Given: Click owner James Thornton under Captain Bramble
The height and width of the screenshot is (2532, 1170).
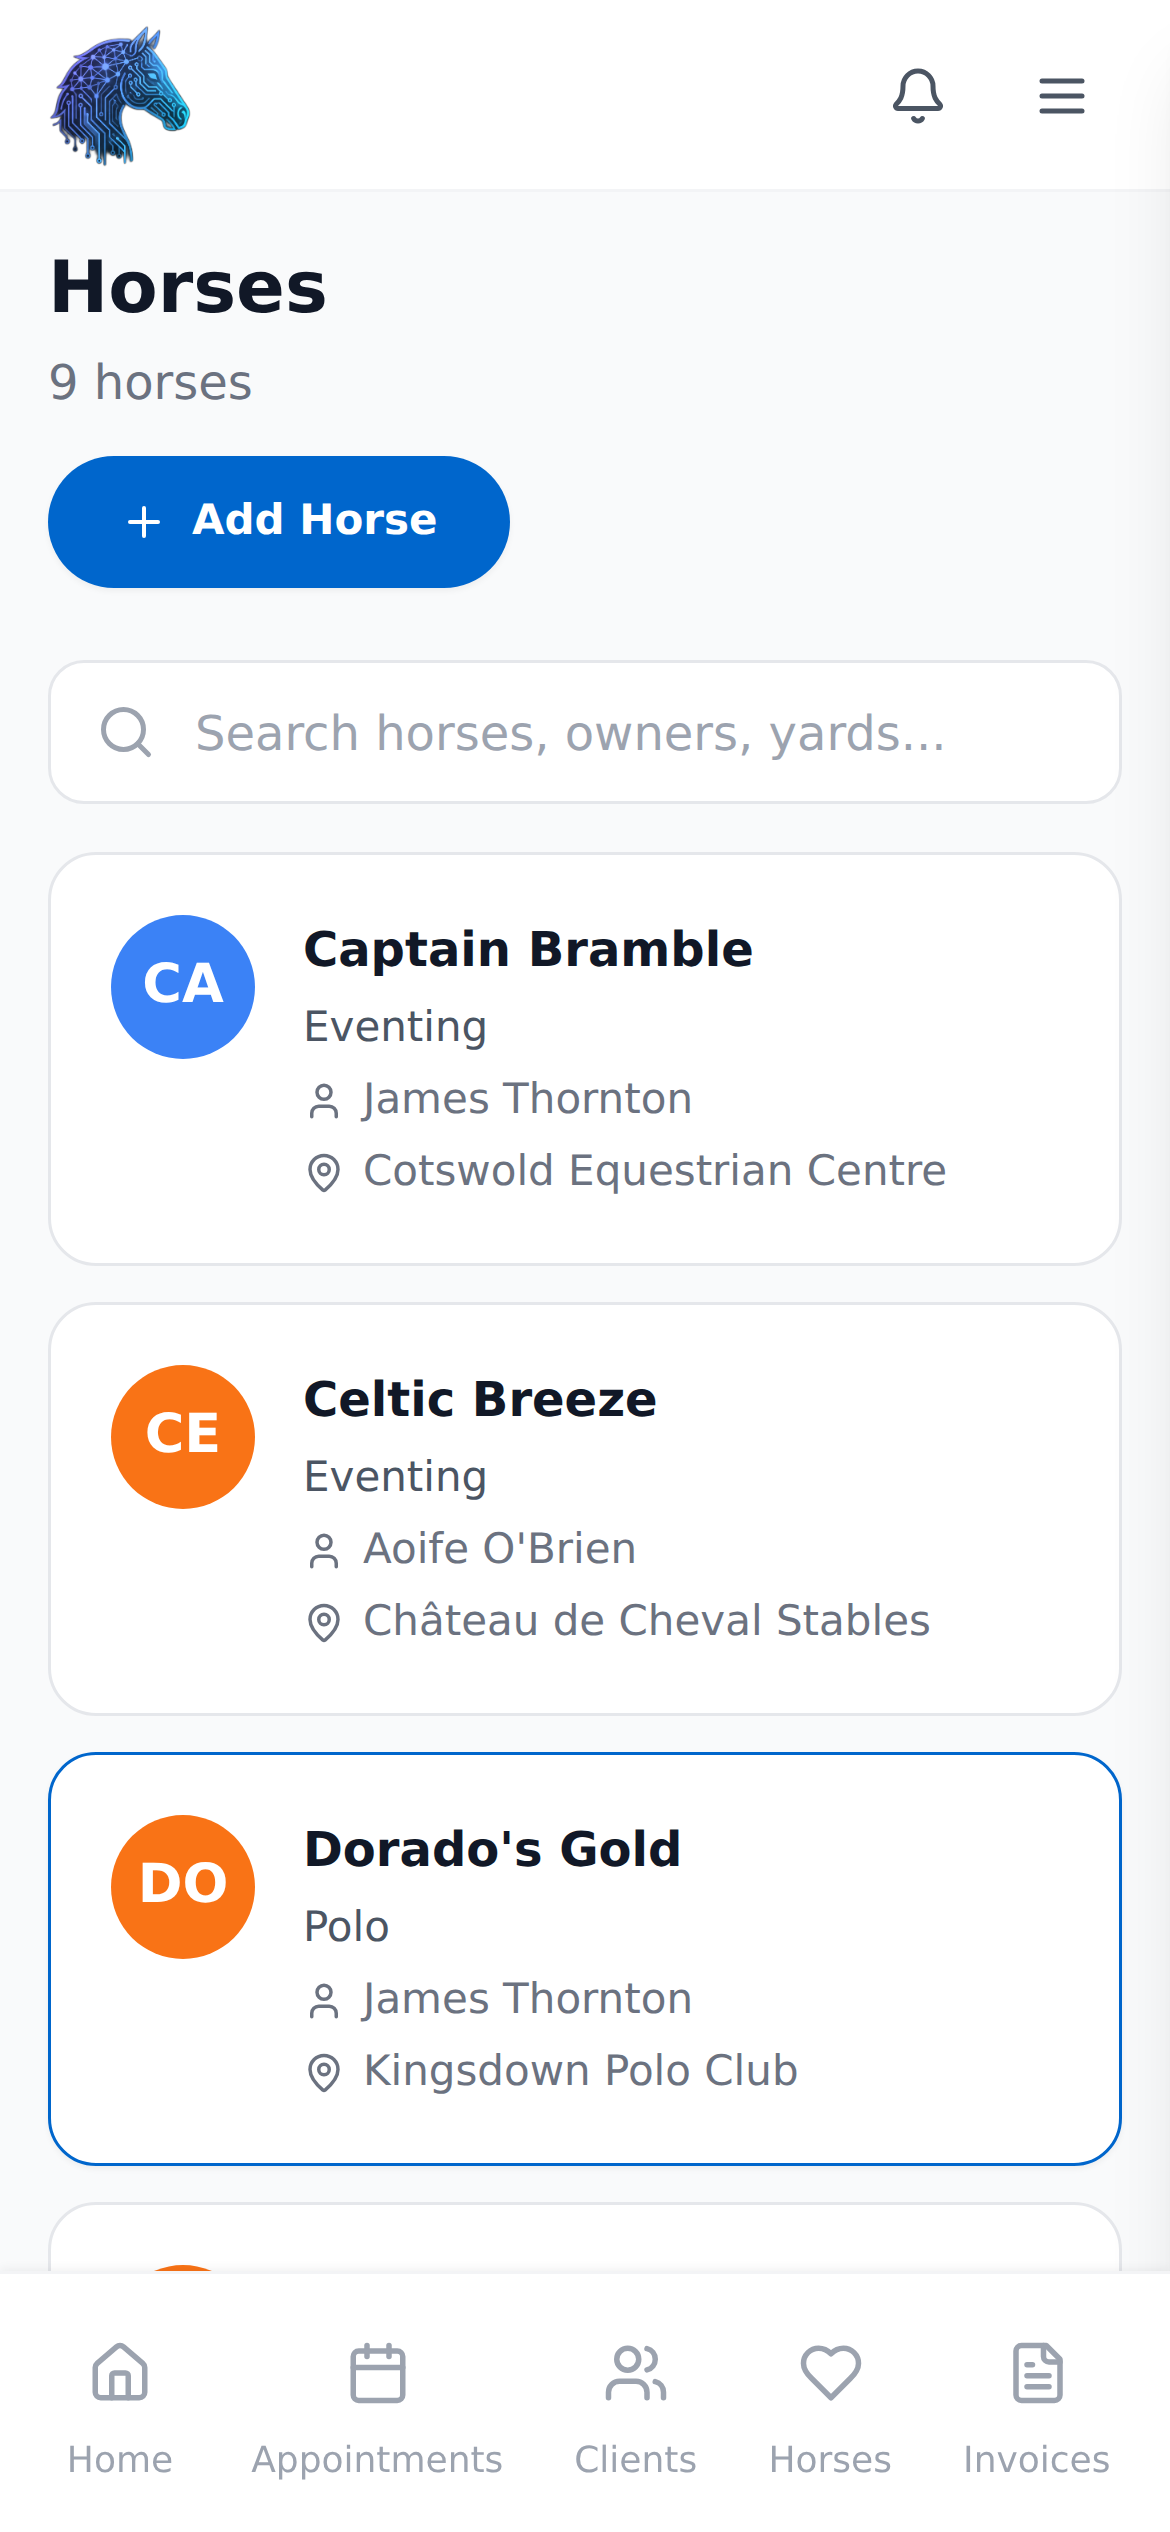Looking at the screenshot, I should coord(526,1097).
